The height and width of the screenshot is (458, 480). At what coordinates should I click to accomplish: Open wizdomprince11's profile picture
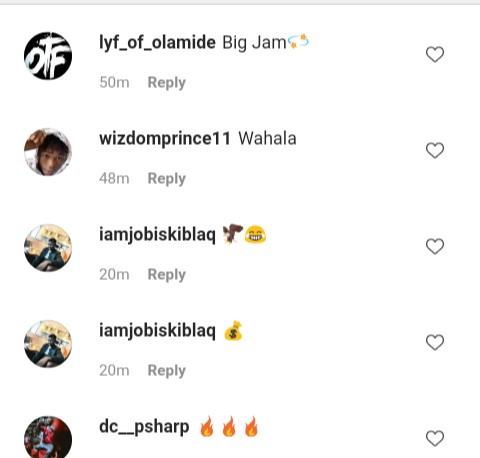(x=48, y=152)
